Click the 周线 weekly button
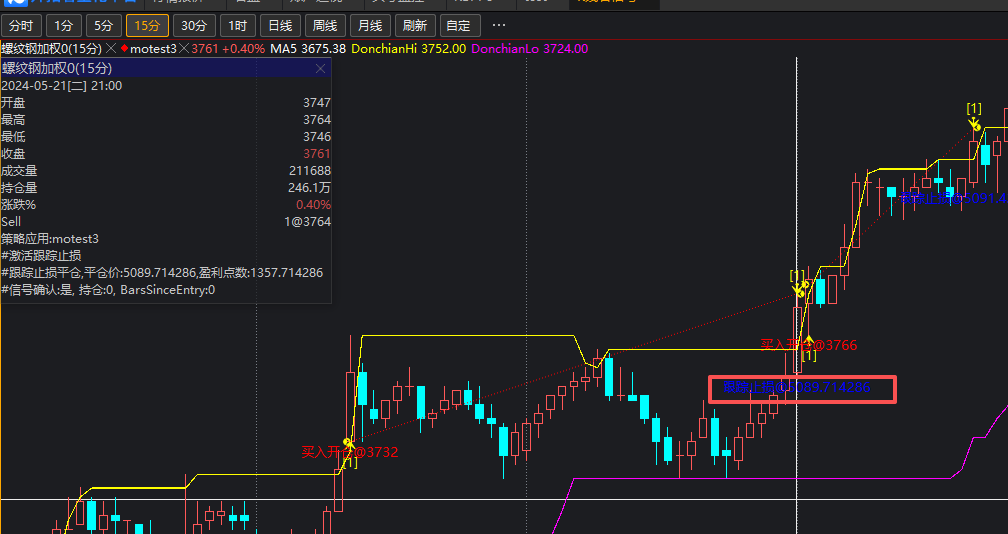This screenshot has height=534, width=1008. [324, 25]
